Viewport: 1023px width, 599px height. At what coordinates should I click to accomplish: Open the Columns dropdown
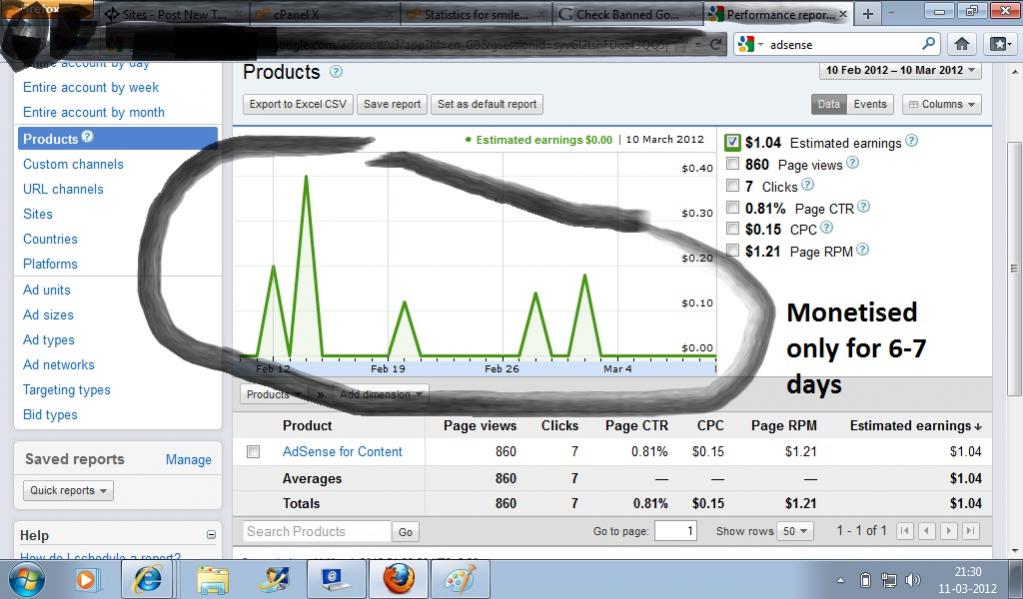pos(941,104)
